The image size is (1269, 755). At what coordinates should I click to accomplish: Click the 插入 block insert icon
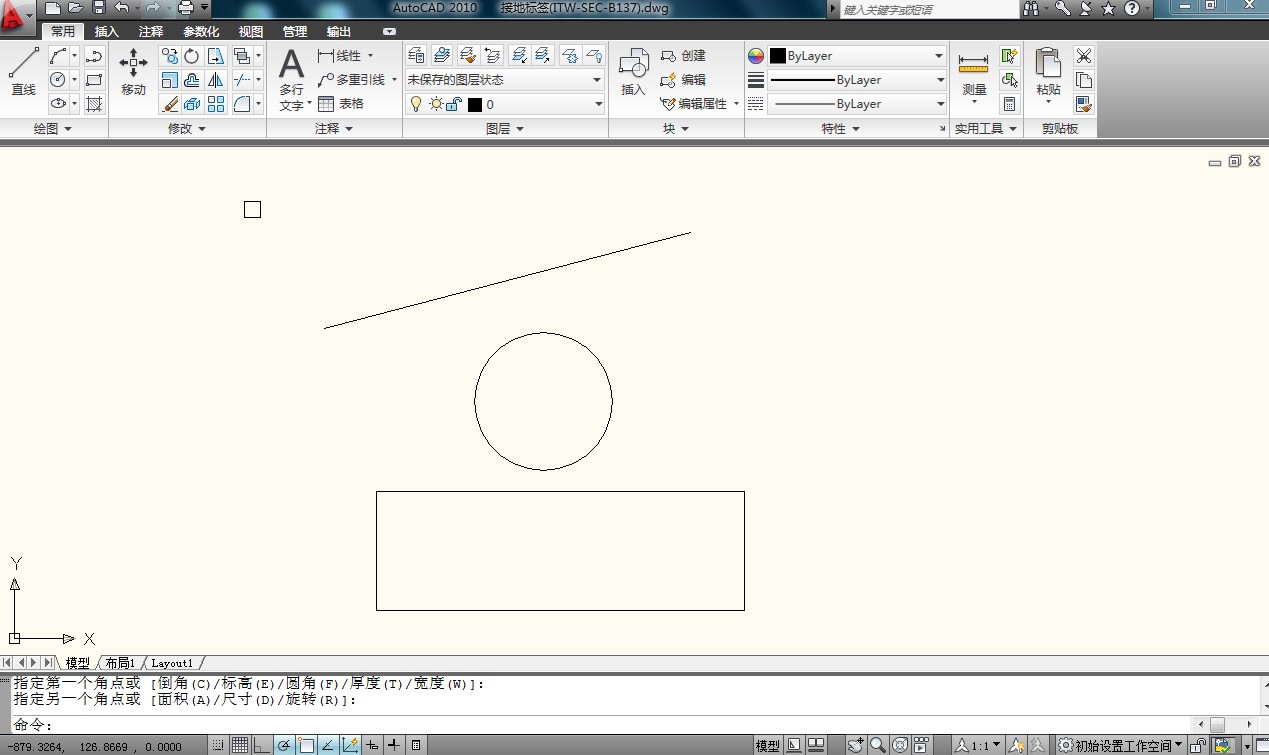pyautogui.click(x=633, y=70)
